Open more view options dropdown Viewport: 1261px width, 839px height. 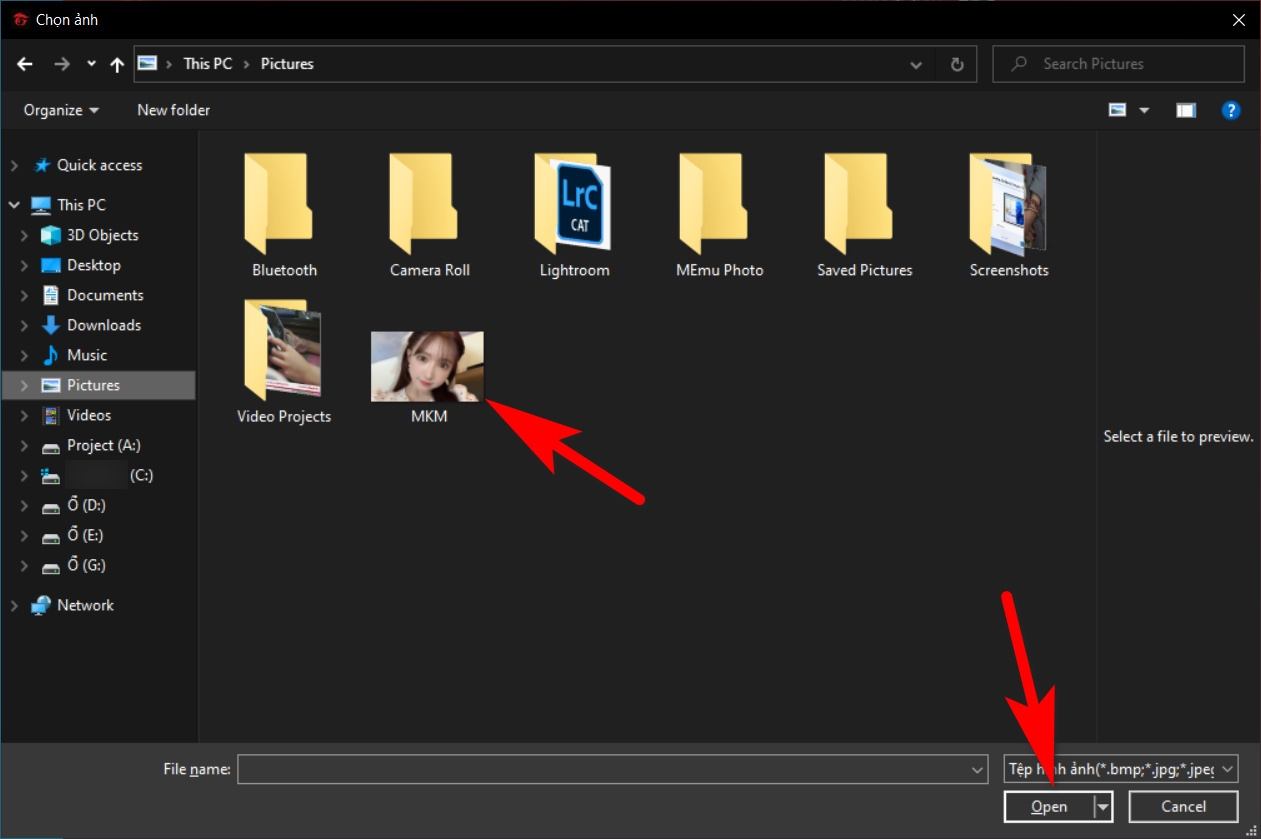coord(1144,110)
